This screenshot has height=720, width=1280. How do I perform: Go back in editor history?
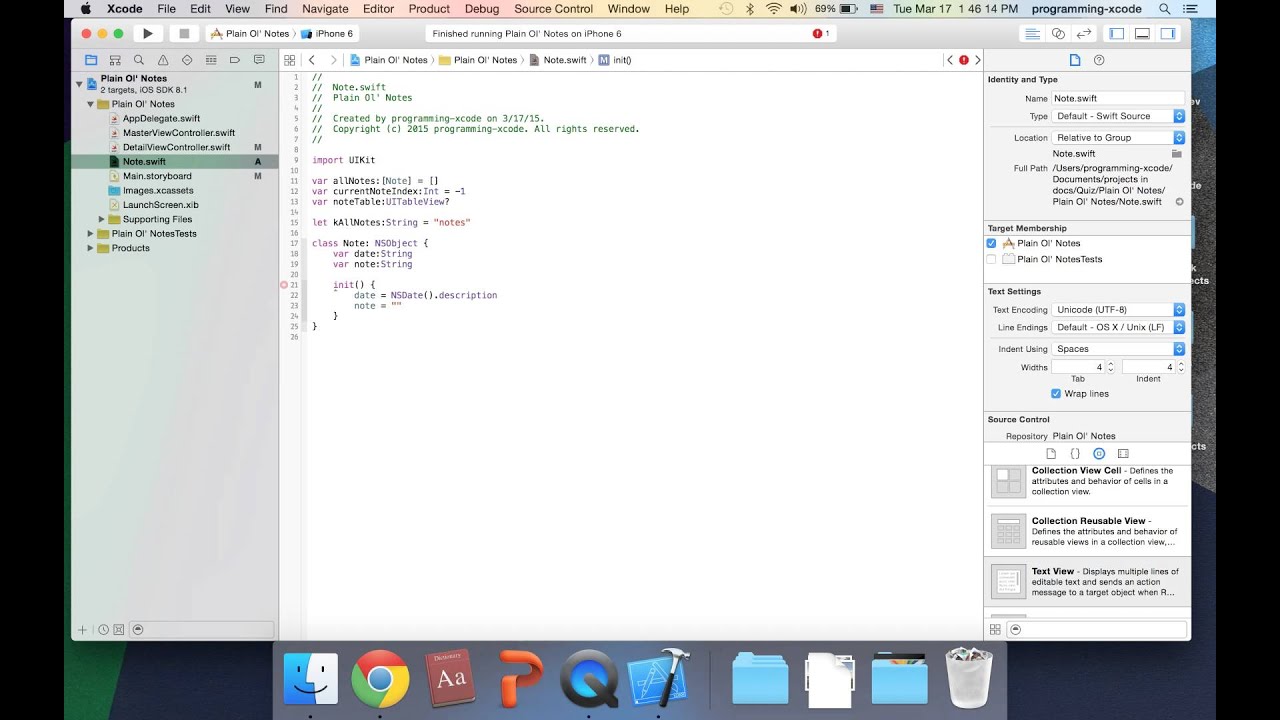tap(312, 60)
